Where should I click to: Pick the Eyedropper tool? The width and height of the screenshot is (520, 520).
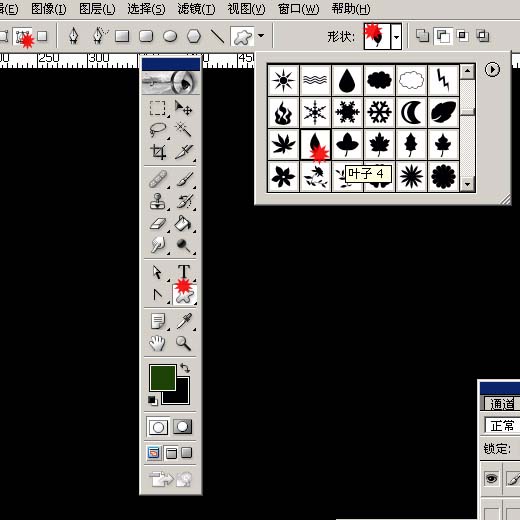pyautogui.click(x=184, y=321)
